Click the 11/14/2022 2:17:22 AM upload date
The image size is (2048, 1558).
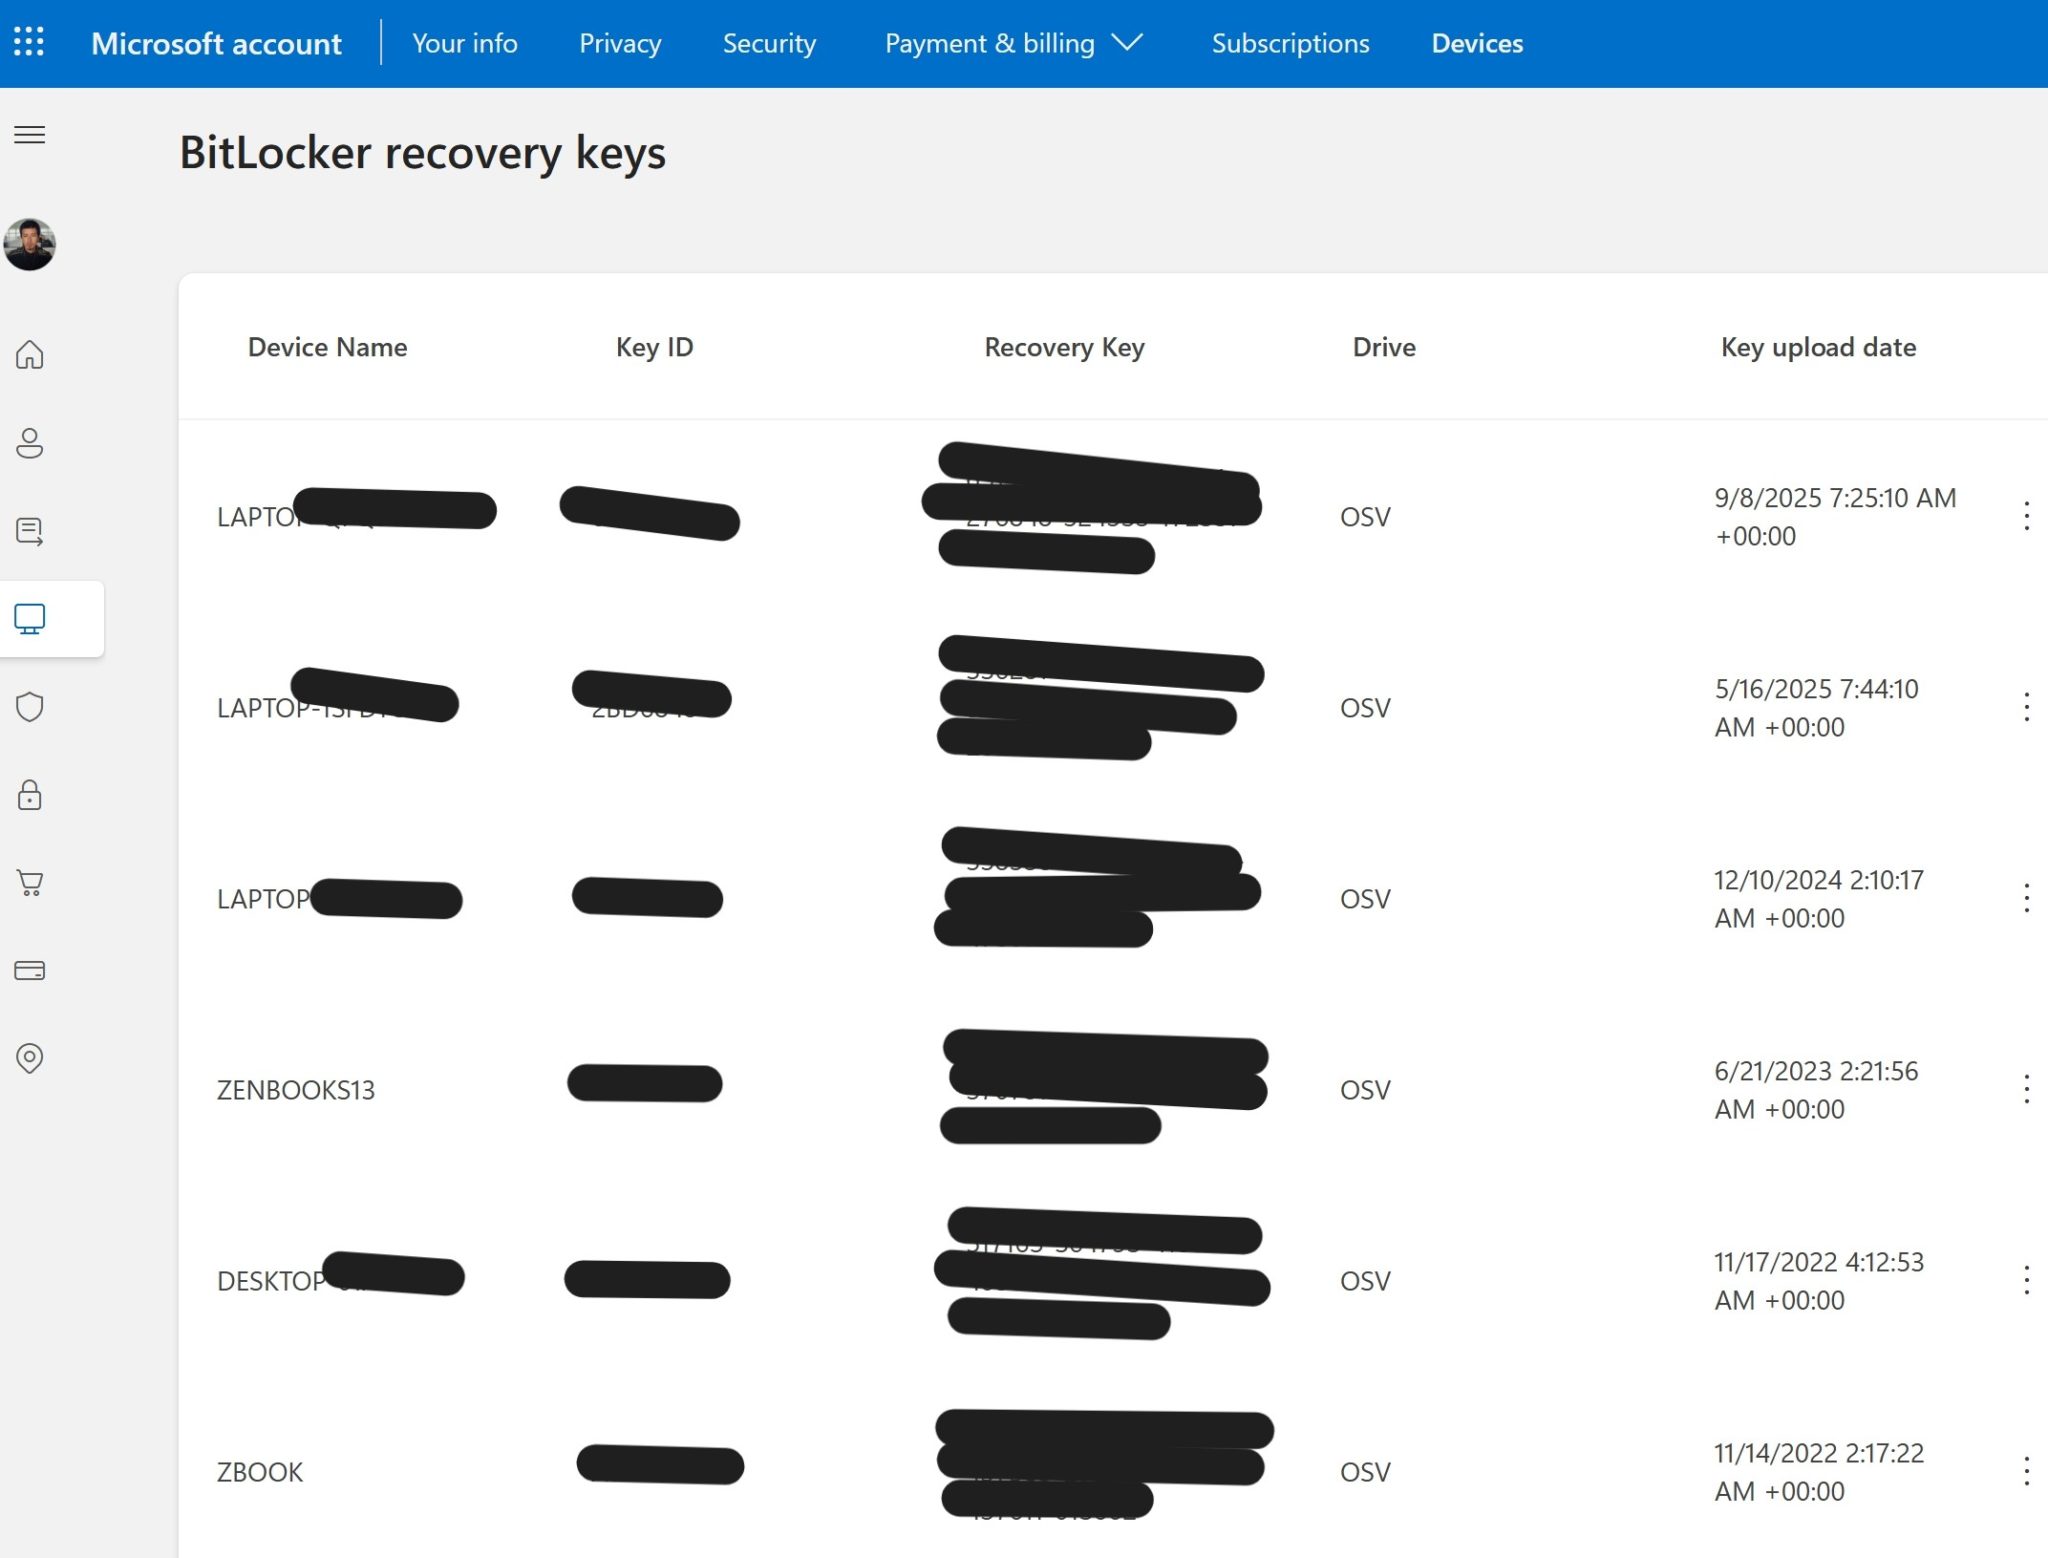click(1819, 1471)
